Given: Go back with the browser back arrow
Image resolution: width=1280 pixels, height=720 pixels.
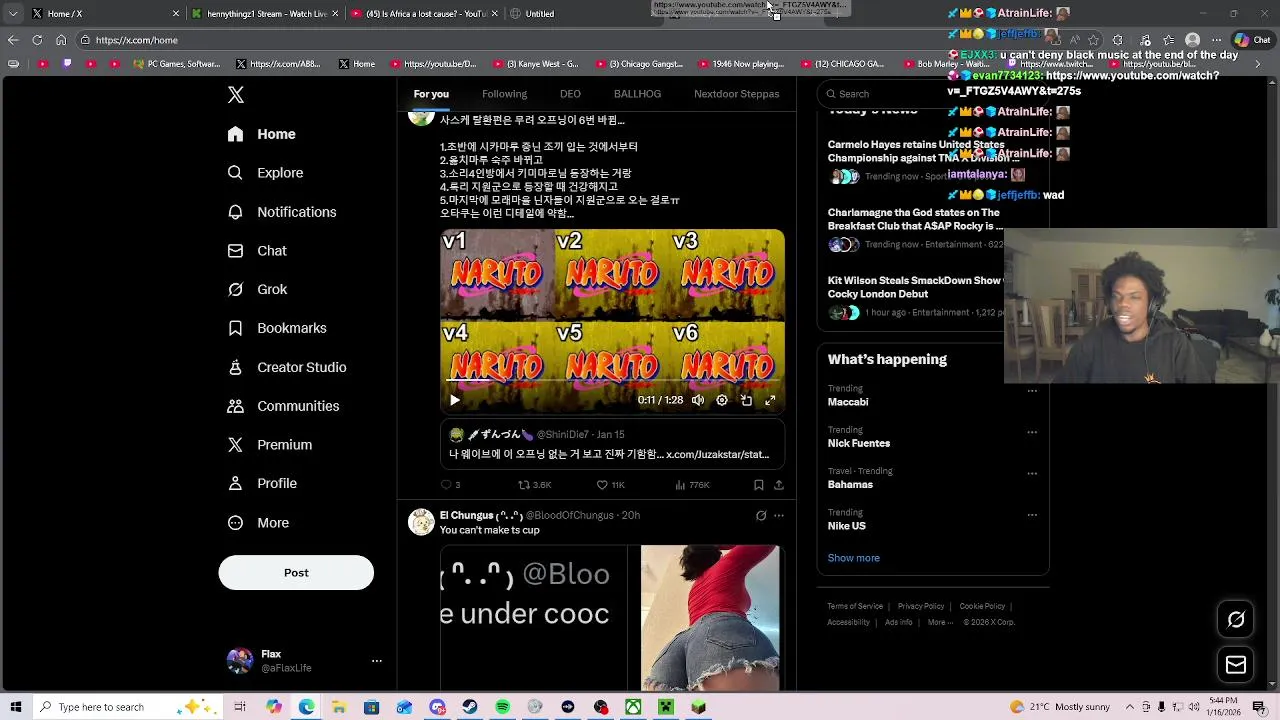Looking at the screenshot, I should coord(13,40).
